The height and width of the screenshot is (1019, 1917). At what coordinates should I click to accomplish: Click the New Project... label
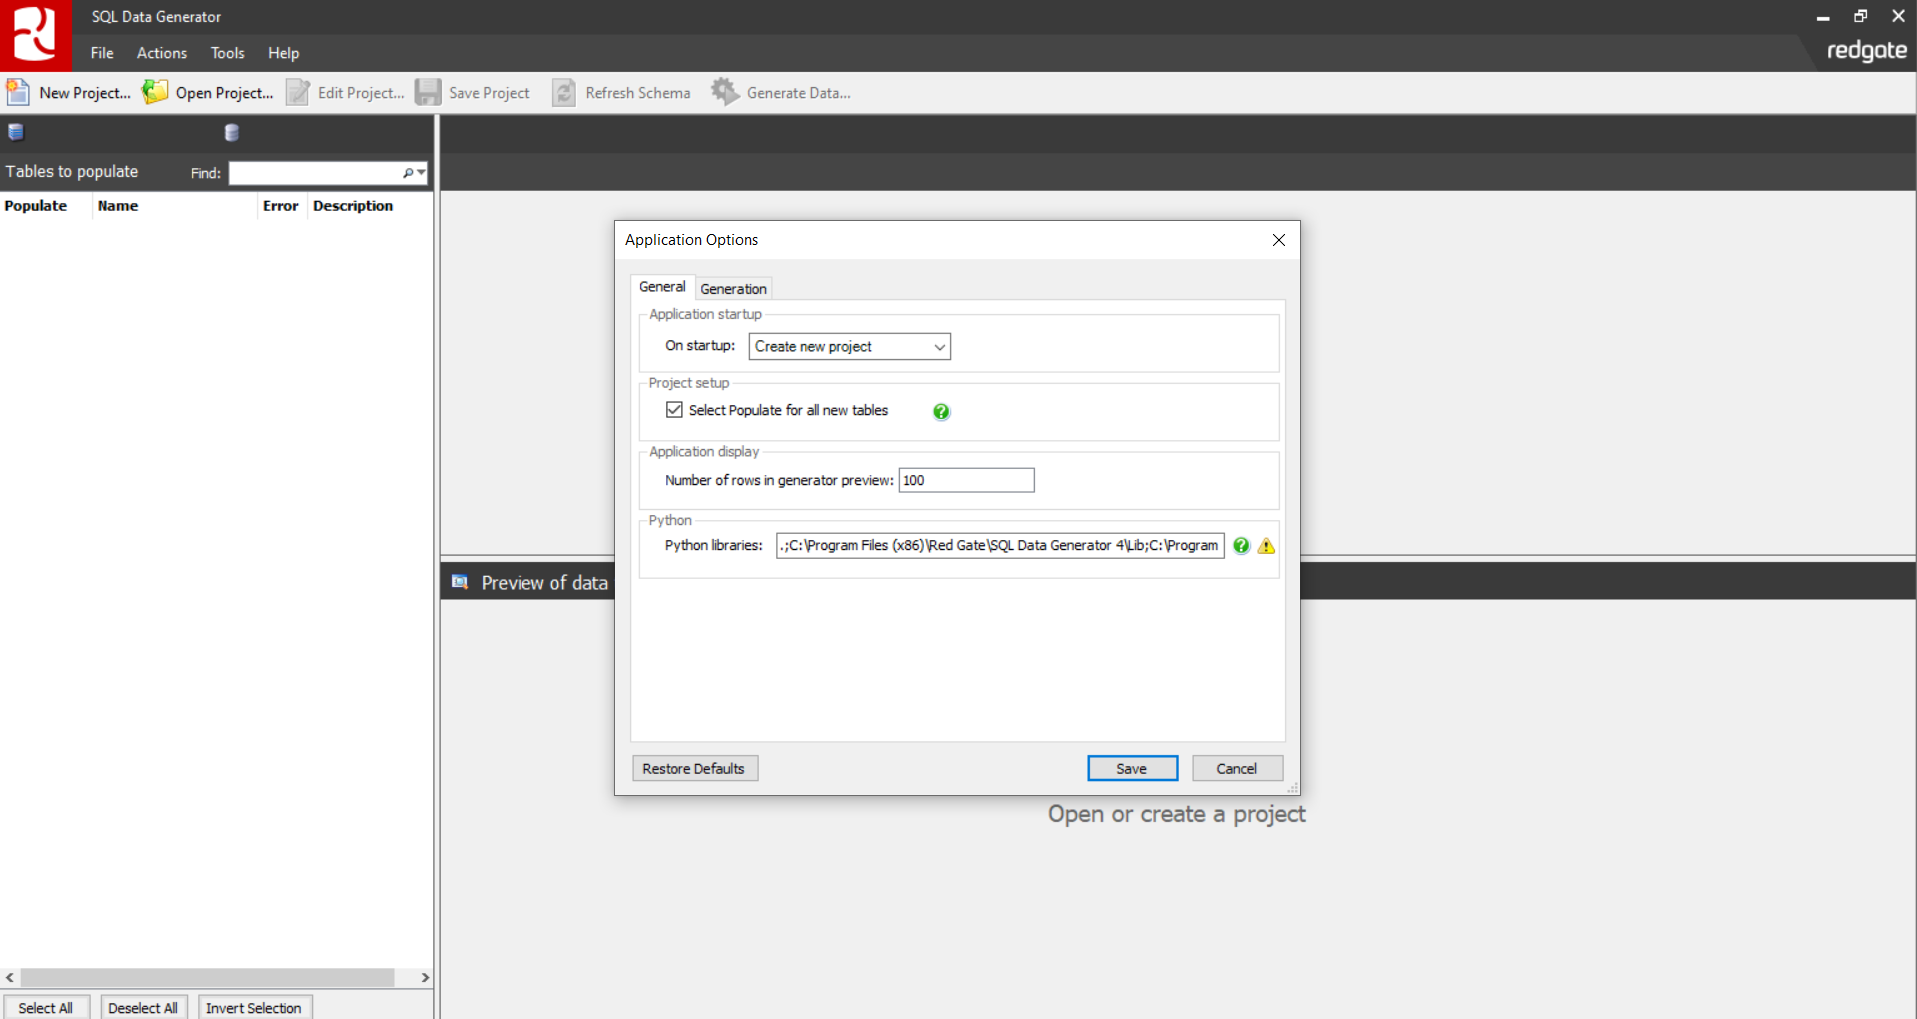click(x=85, y=93)
